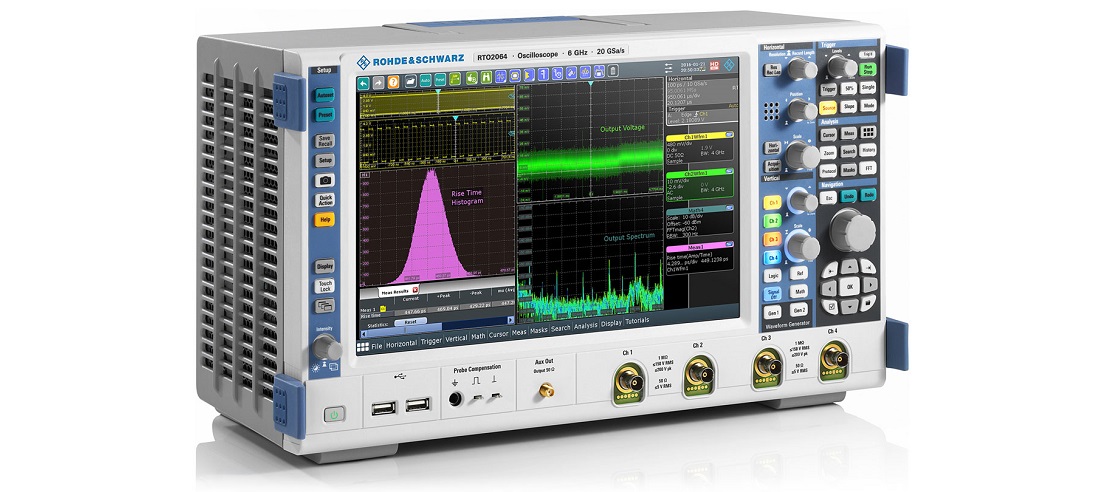
Task: Push the green Ch 2 key
Action: [772, 220]
